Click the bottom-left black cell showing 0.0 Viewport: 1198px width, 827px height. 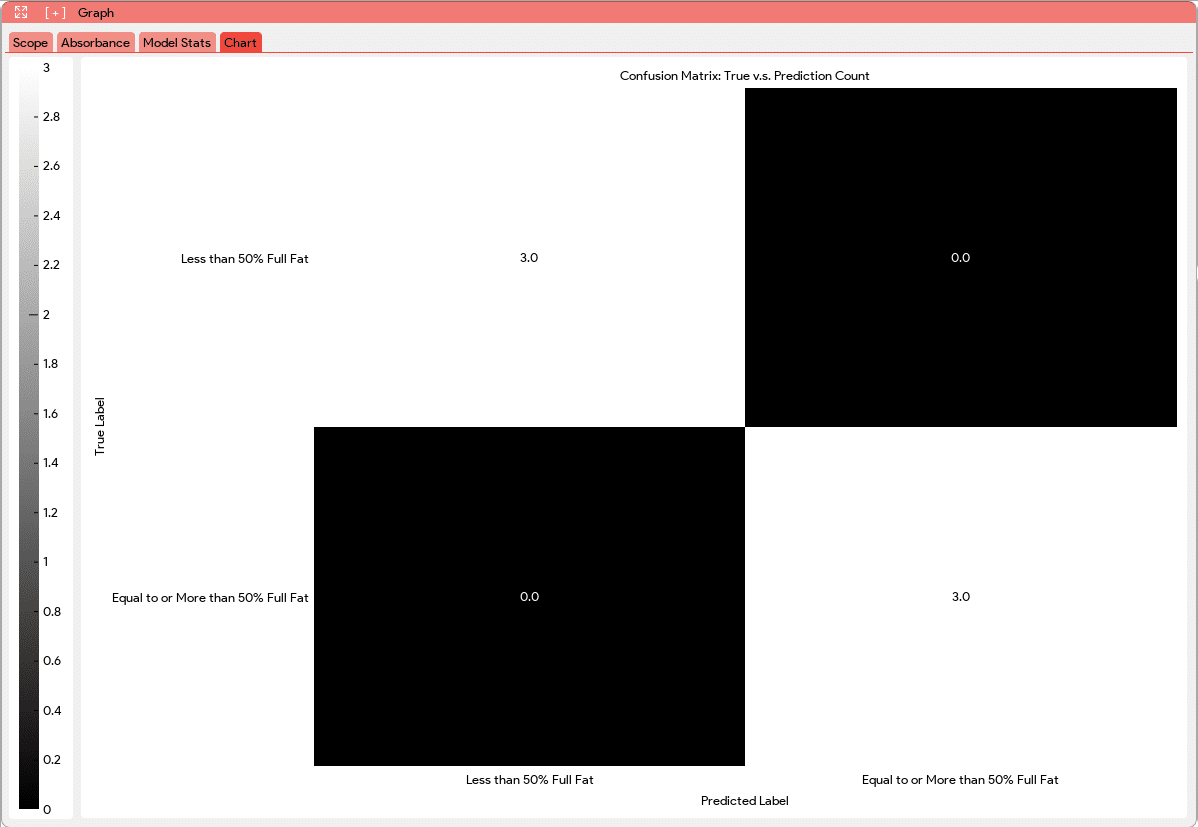[529, 596]
